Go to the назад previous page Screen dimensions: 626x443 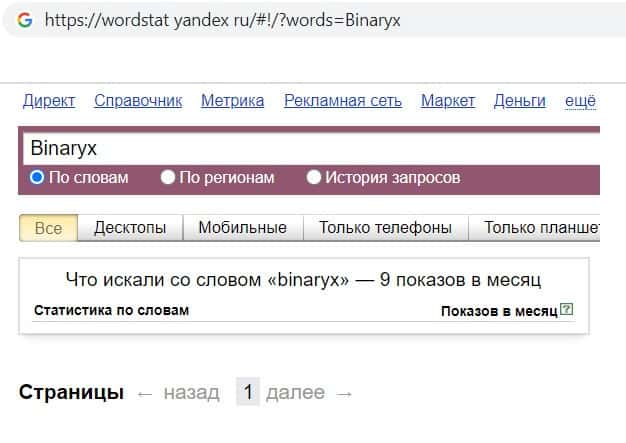pos(191,392)
